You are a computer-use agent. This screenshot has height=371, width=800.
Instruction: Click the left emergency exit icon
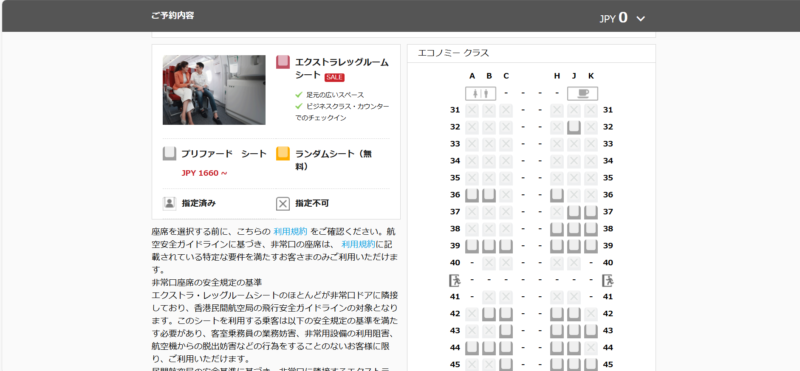[x=454, y=280]
